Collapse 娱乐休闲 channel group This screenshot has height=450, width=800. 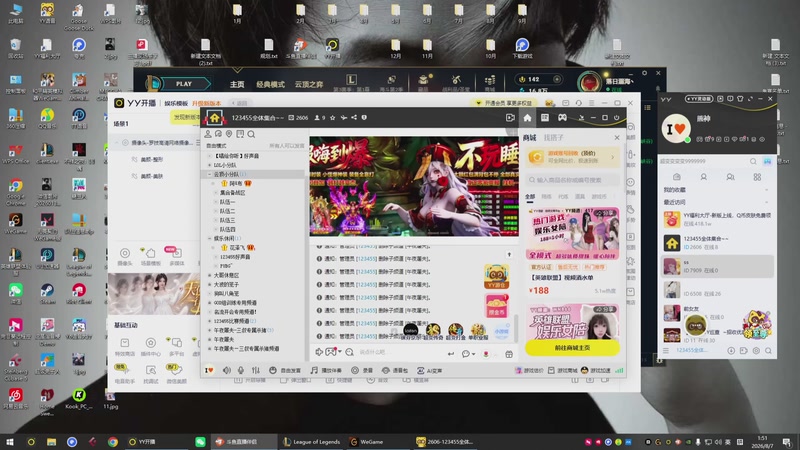click(209, 238)
